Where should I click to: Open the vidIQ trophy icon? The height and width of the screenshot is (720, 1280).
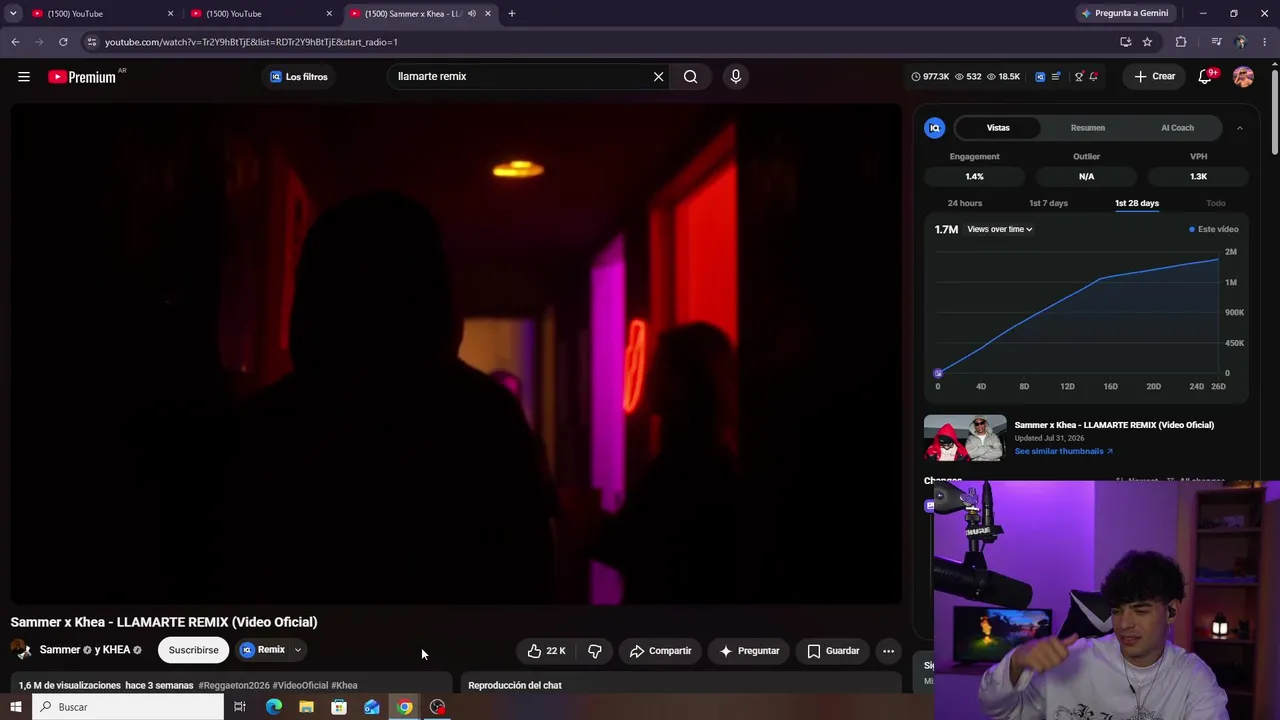[1078, 76]
